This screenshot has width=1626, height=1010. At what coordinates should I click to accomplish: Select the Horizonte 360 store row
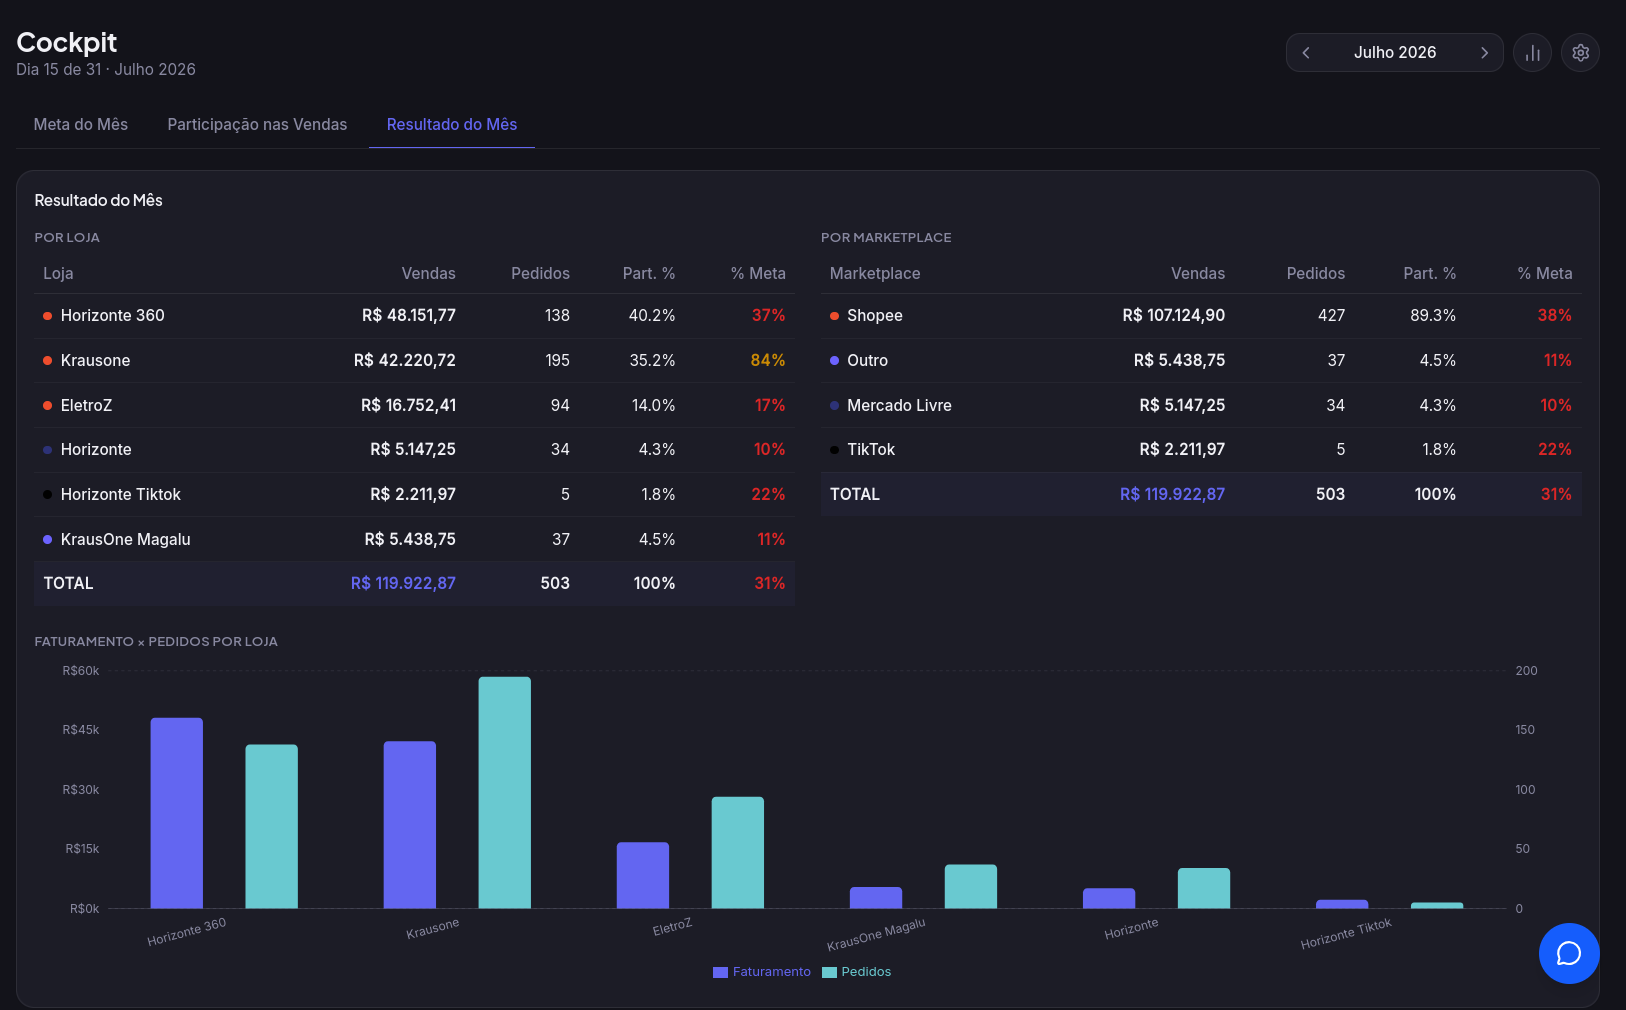414,316
